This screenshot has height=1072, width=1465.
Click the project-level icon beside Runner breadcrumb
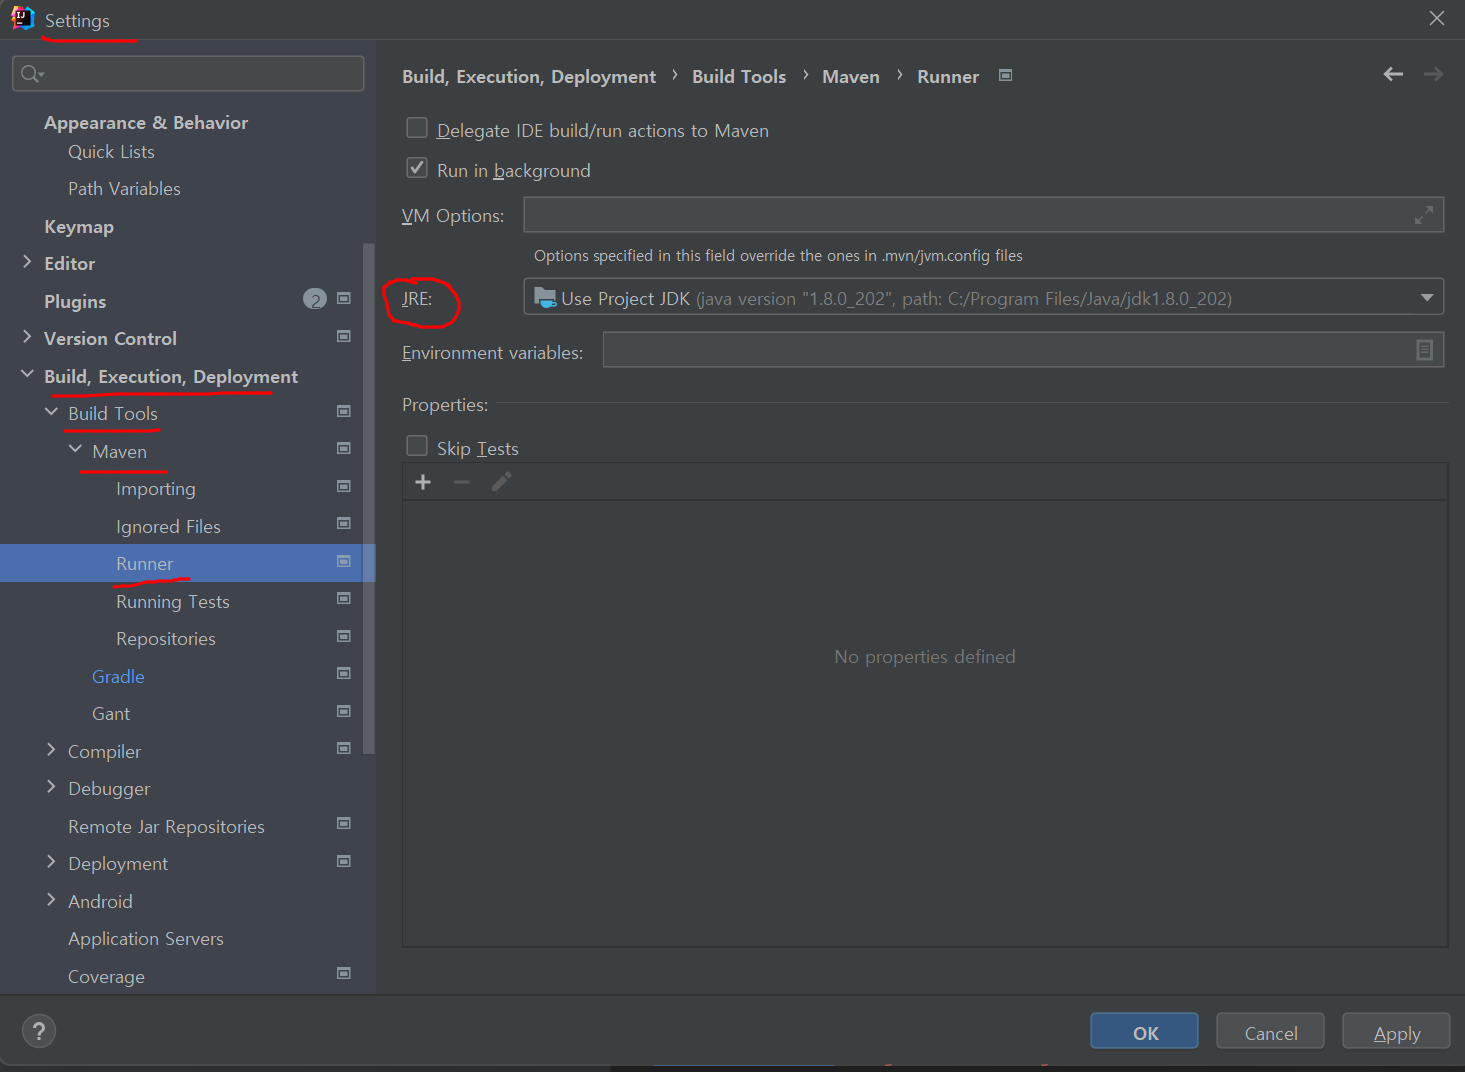click(x=1006, y=76)
